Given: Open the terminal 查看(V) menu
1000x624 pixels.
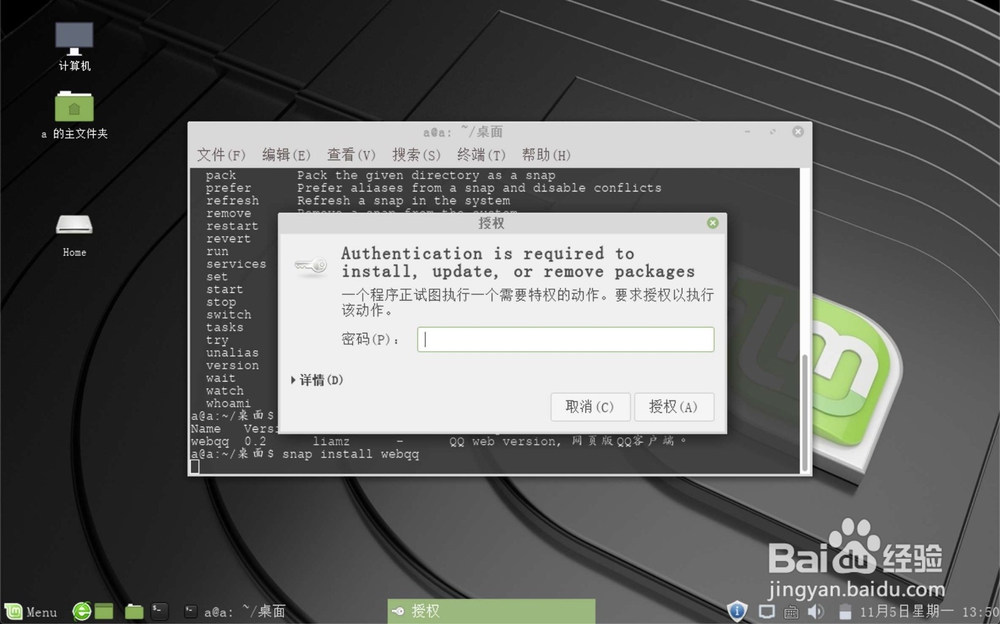Looking at the screenshot, I should (x=351, y=154).
